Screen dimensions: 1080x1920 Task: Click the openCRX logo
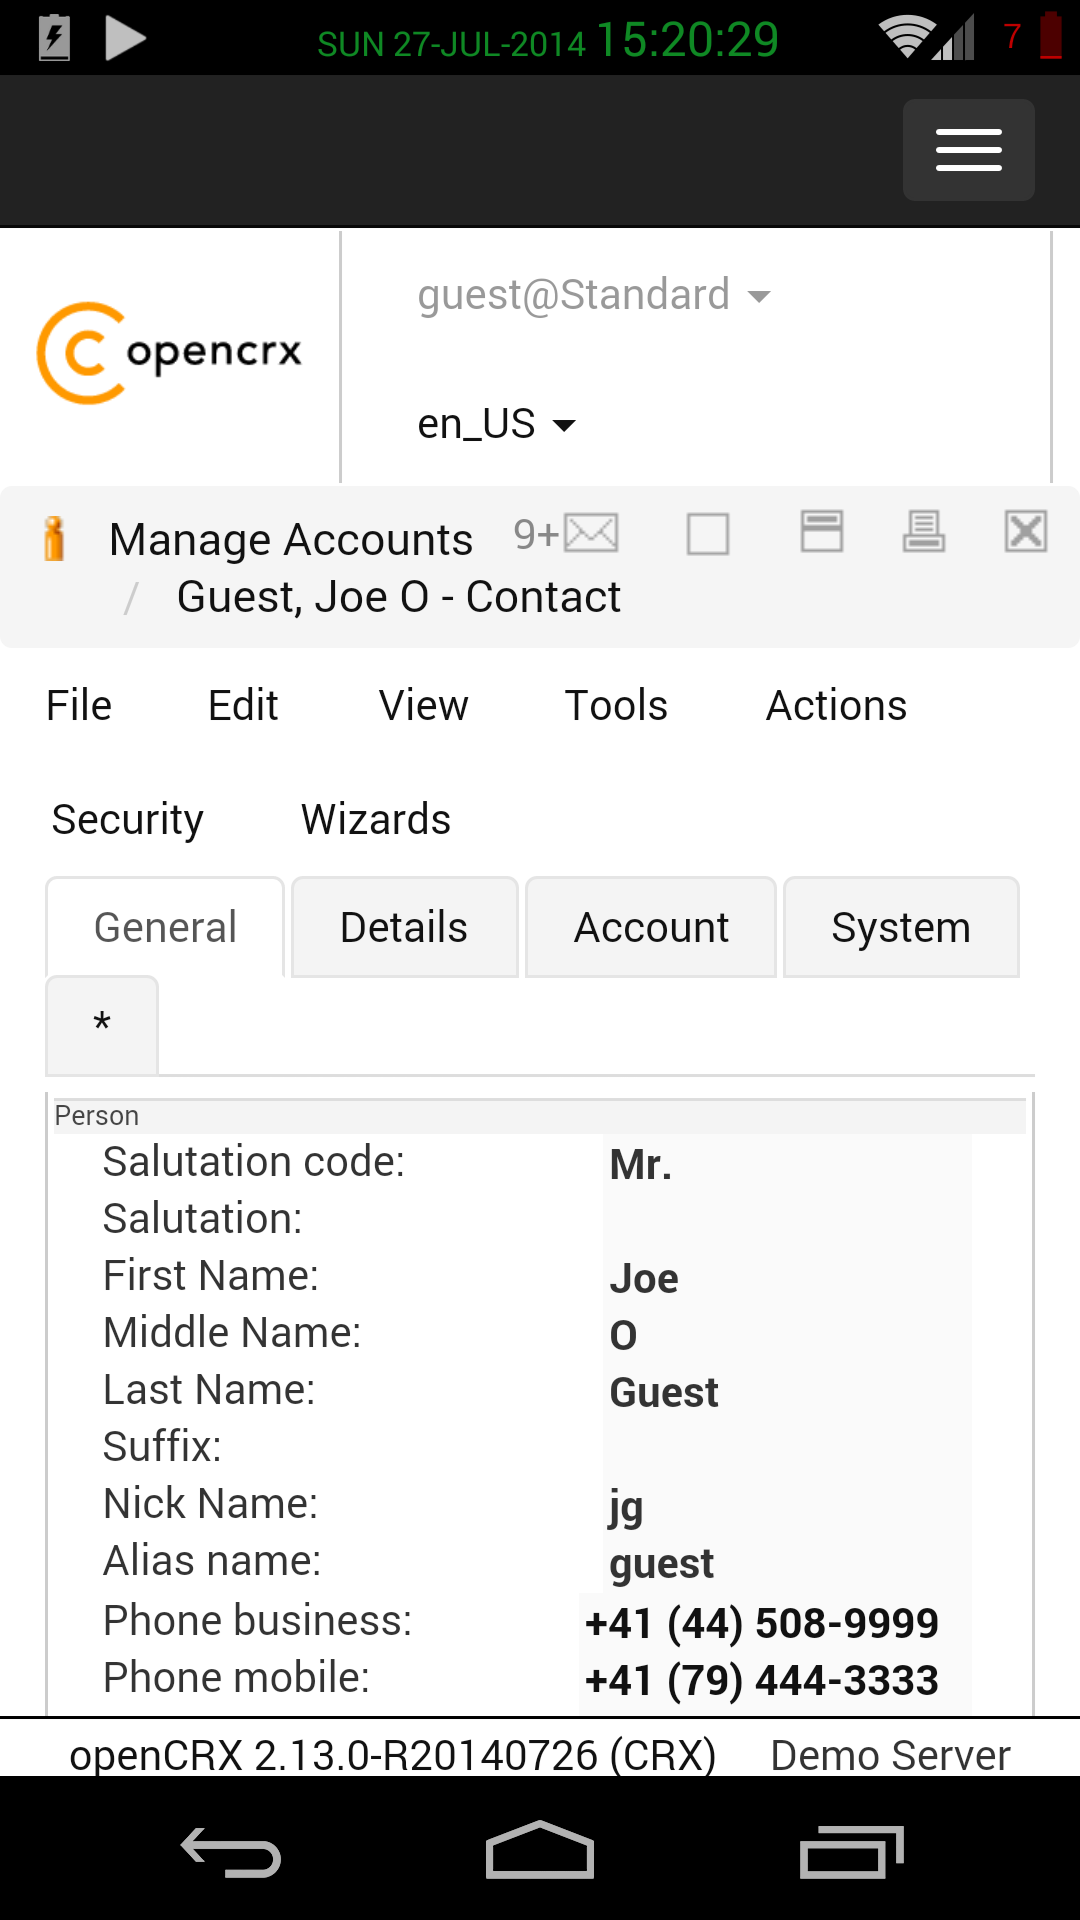[x=170, y=353]
